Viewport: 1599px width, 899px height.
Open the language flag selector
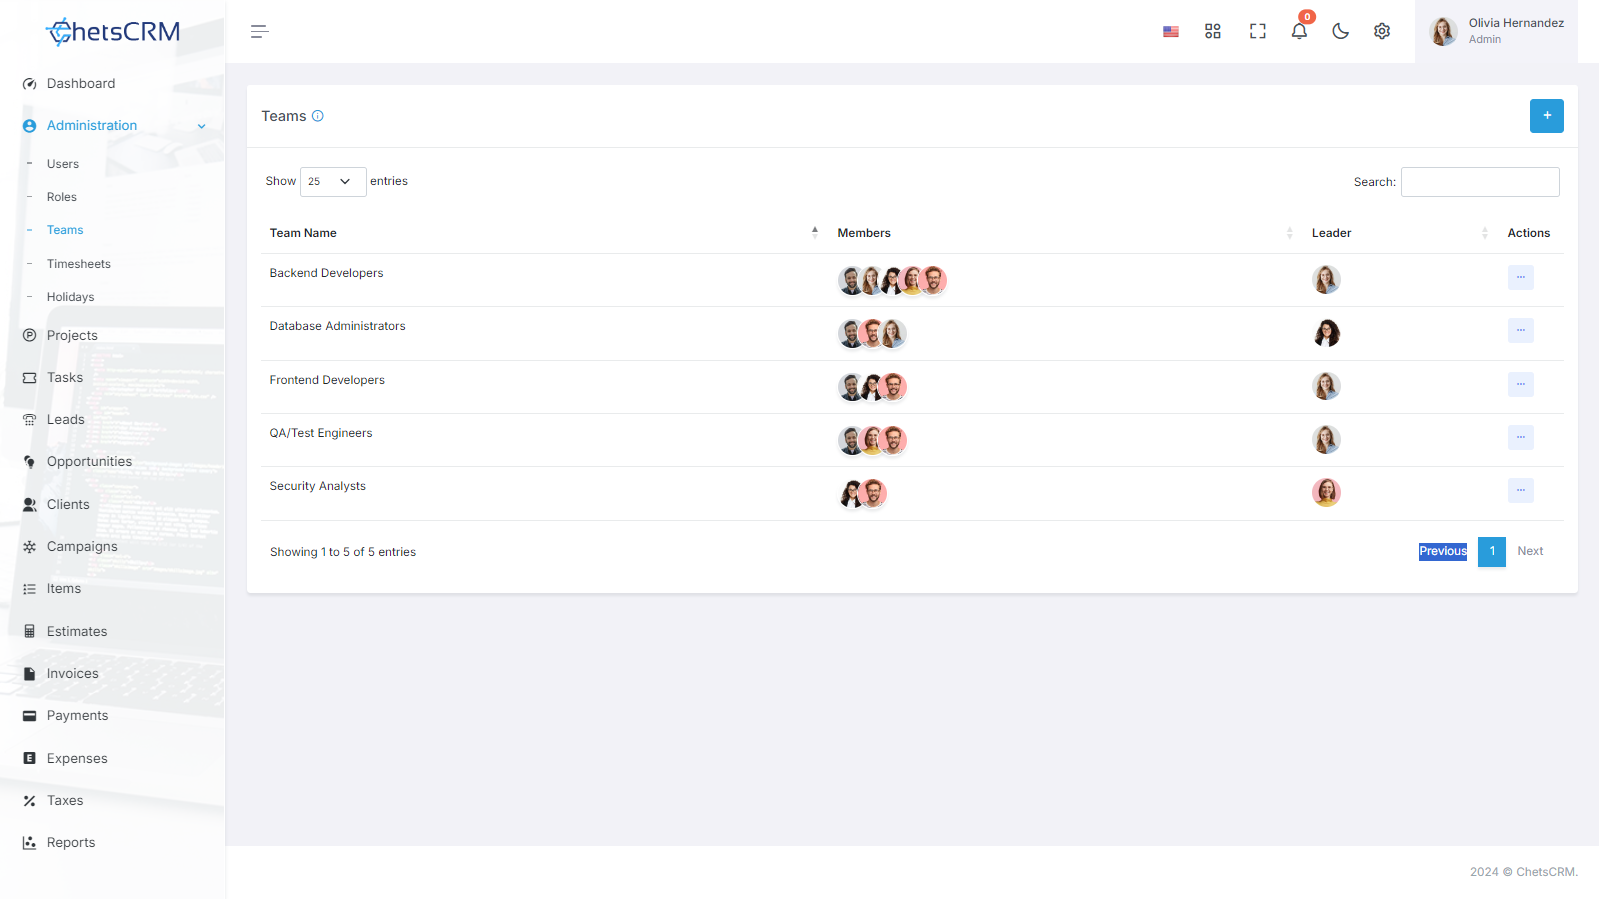coord(1171,32)
